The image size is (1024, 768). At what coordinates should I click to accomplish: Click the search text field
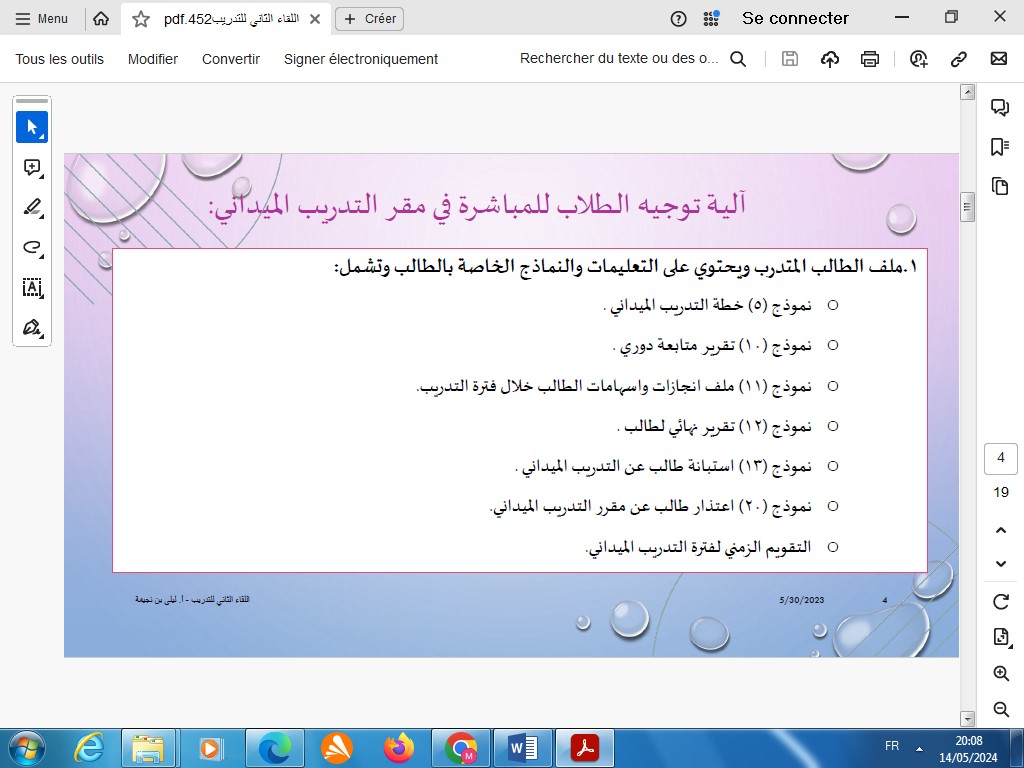tap(620, 59)
